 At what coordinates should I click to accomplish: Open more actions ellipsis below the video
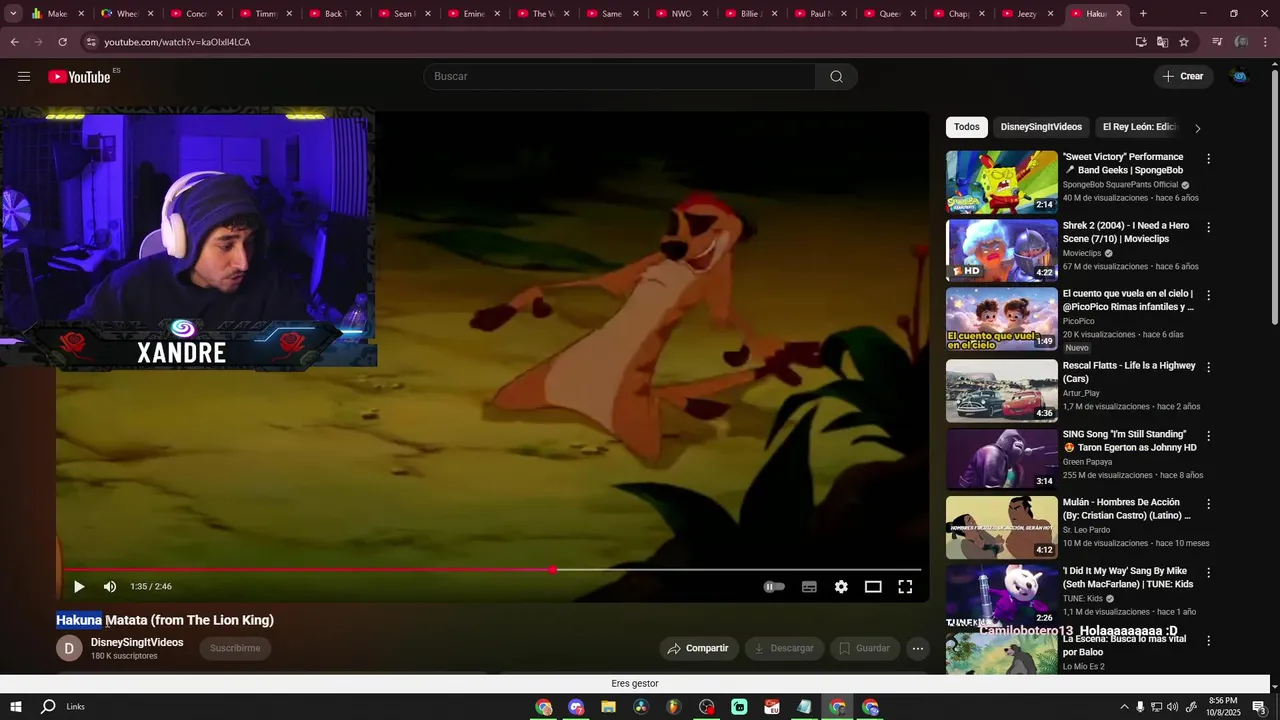pyautogui.click(x=917, y=648)
